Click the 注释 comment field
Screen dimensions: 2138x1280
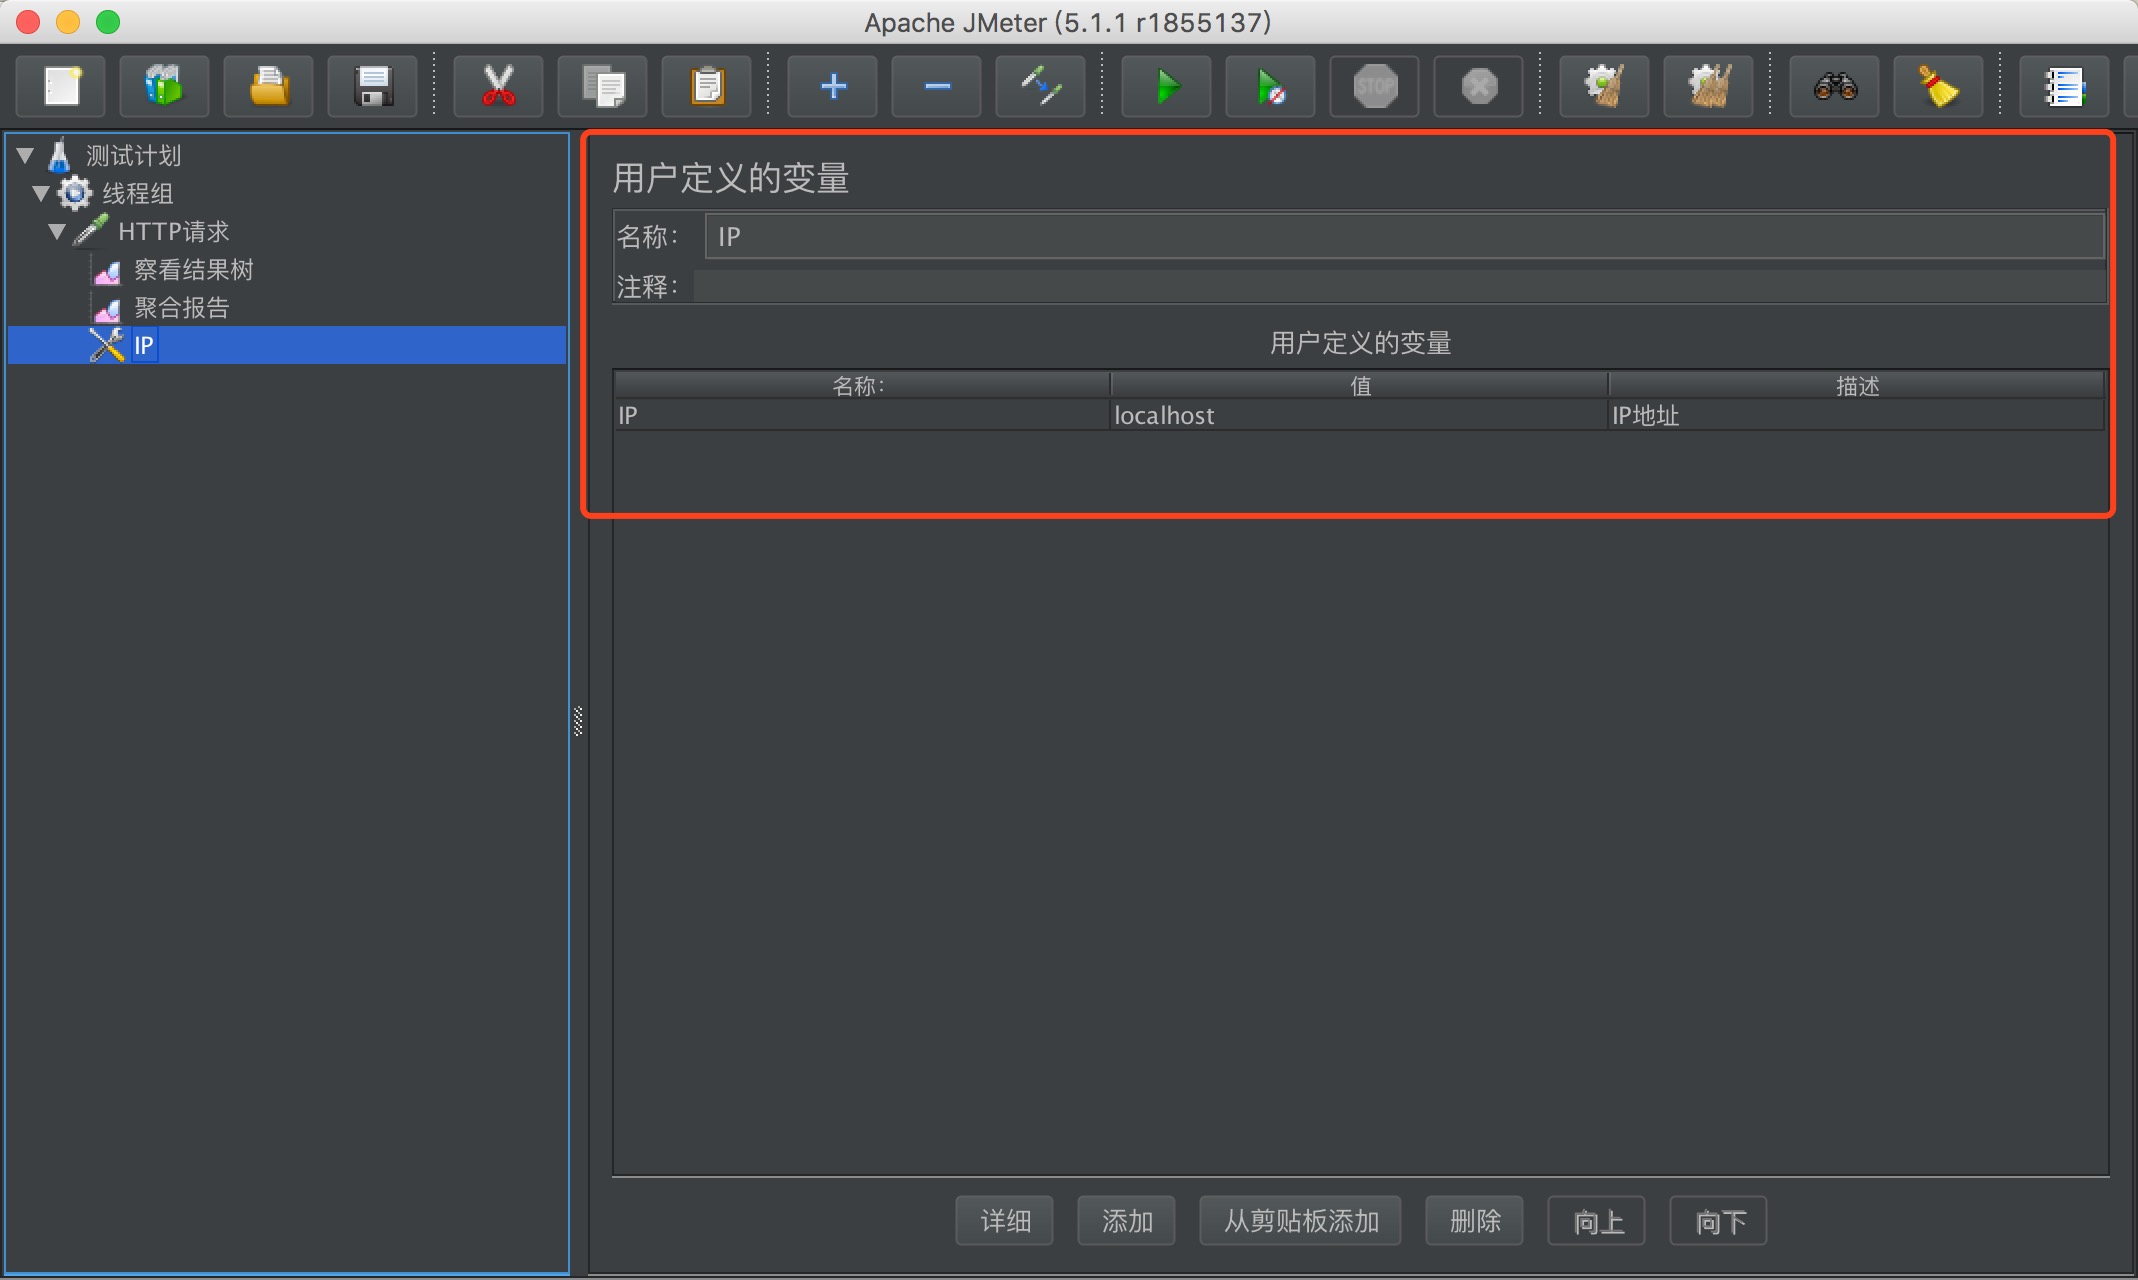tap(1400, 287)
